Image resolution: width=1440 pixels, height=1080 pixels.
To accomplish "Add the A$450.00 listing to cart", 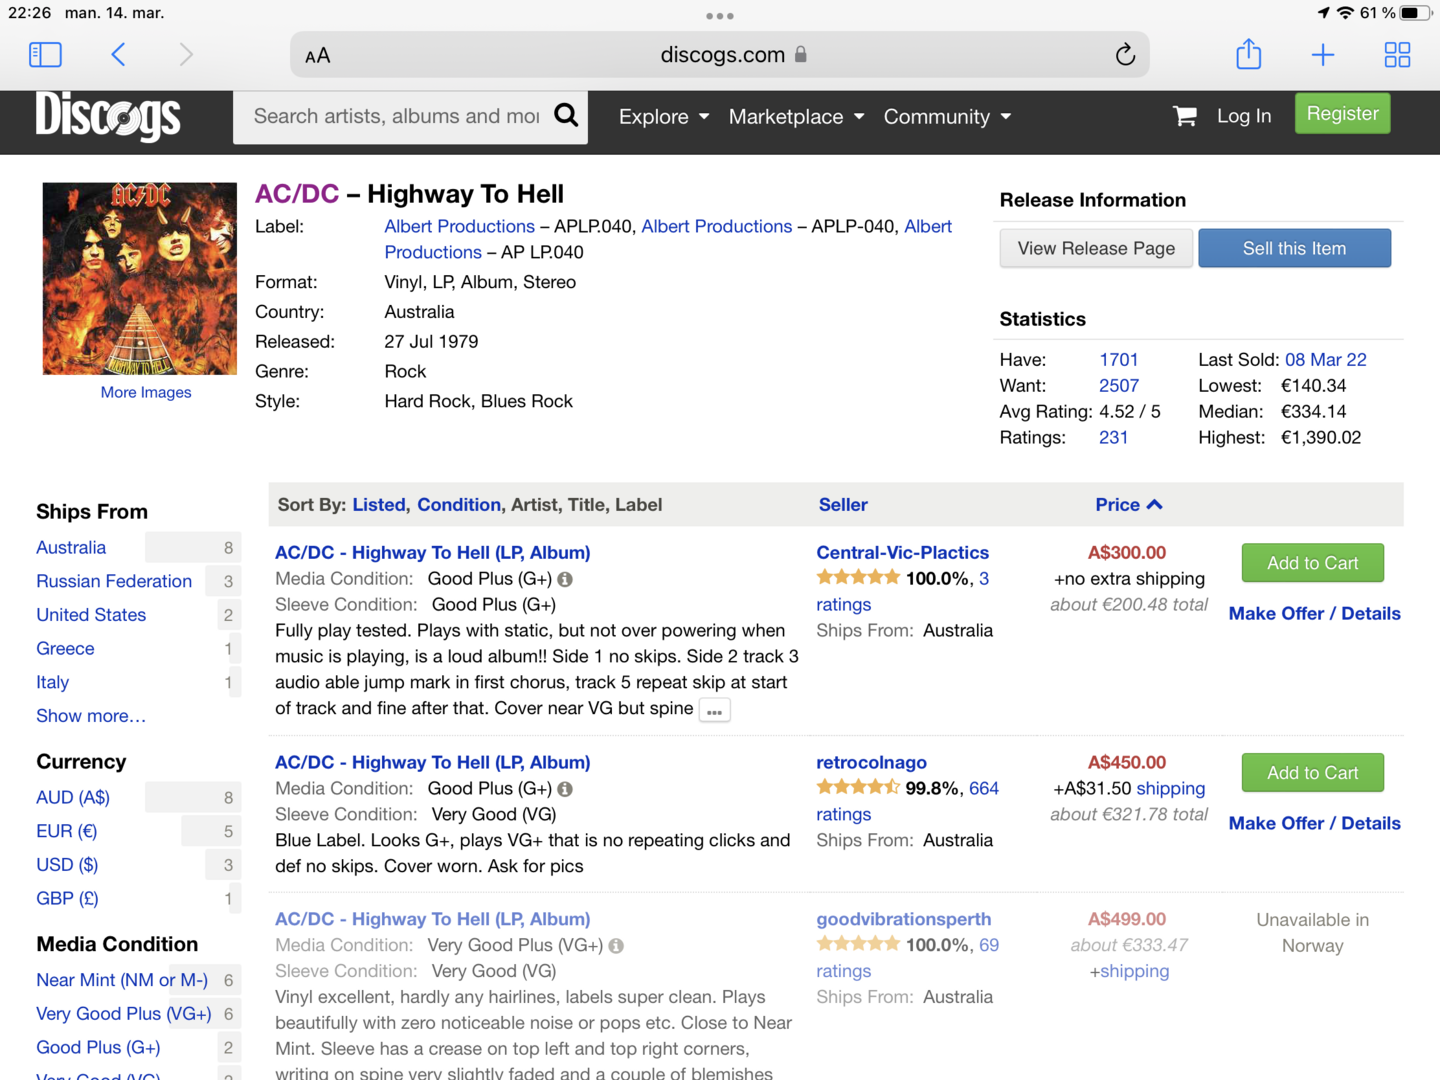I will (1313, 773).
